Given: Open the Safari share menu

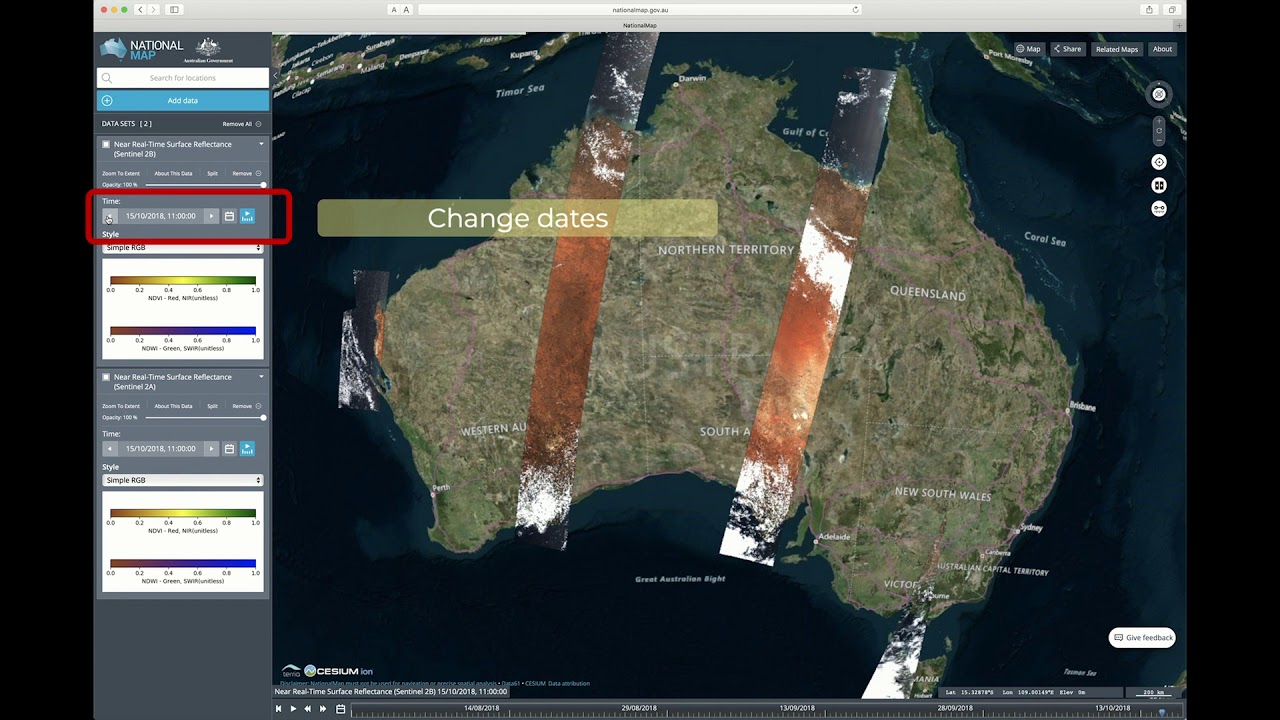Looking at the screenshot, I should 1149,9.
